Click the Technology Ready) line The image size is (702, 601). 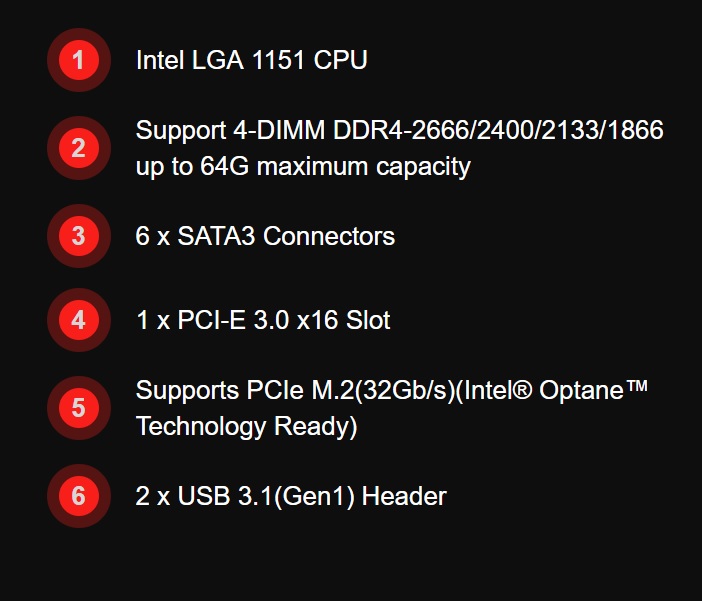(246, 426)
